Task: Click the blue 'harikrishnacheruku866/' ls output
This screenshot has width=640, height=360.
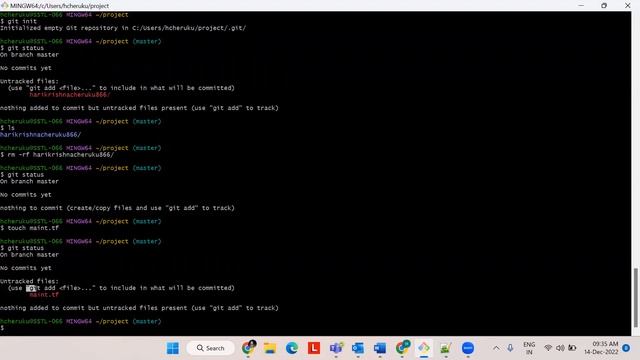Action: pos(40,135)
